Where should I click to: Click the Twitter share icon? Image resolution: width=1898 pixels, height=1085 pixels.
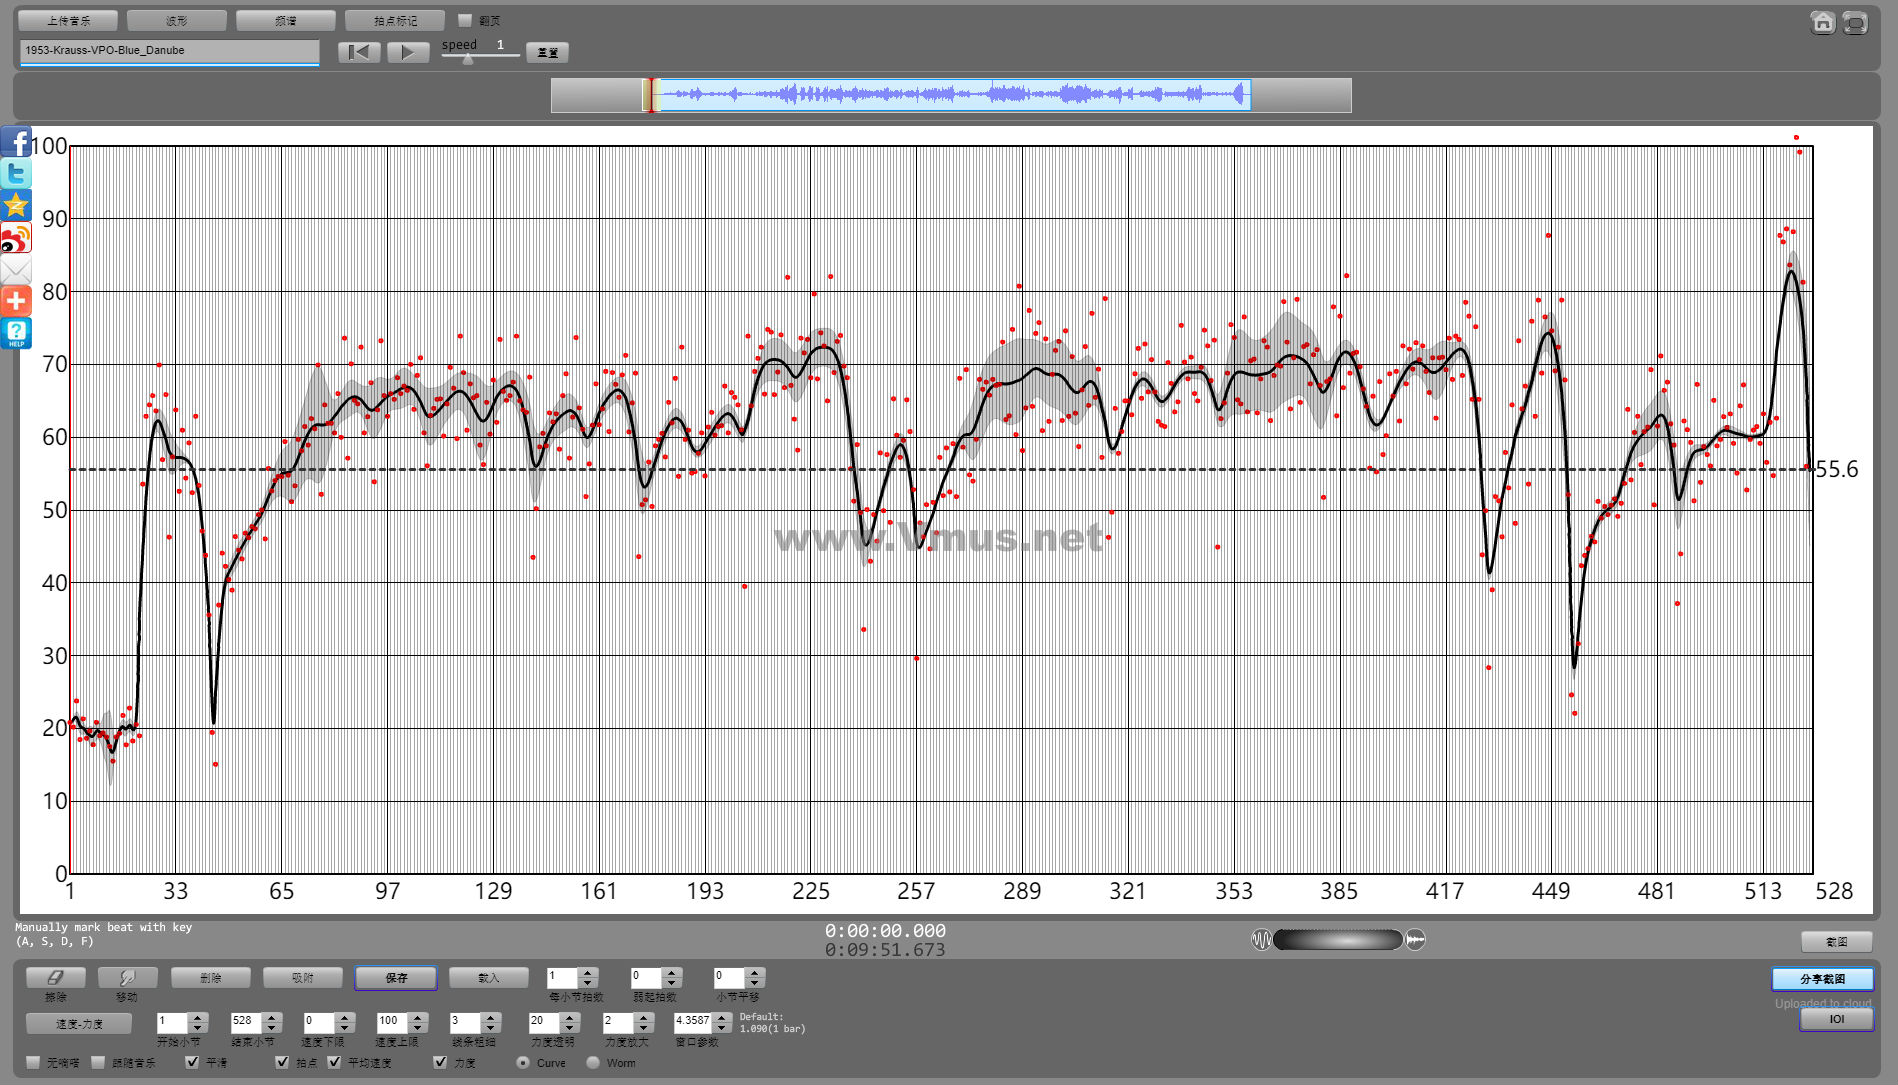tap(16, 174)
